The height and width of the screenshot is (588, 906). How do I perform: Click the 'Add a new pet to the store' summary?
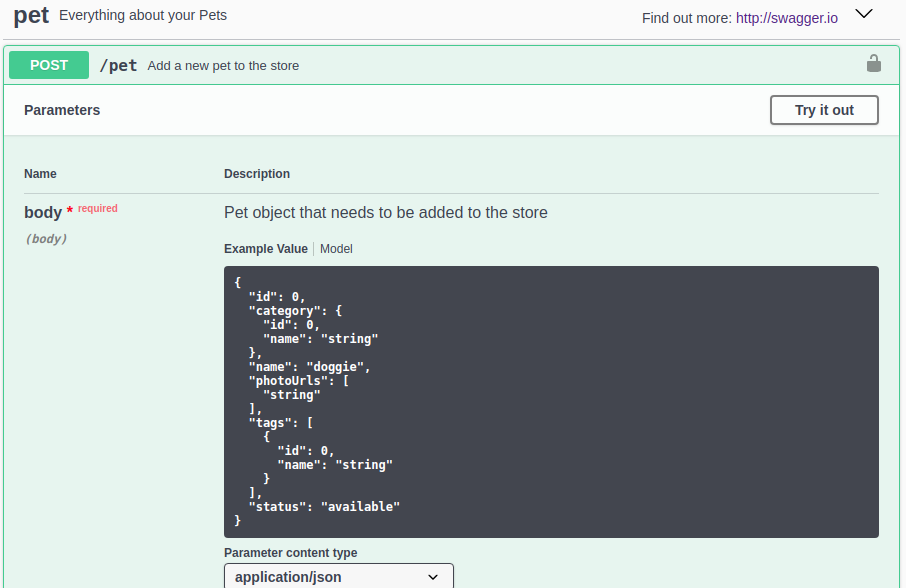point(223,66)
